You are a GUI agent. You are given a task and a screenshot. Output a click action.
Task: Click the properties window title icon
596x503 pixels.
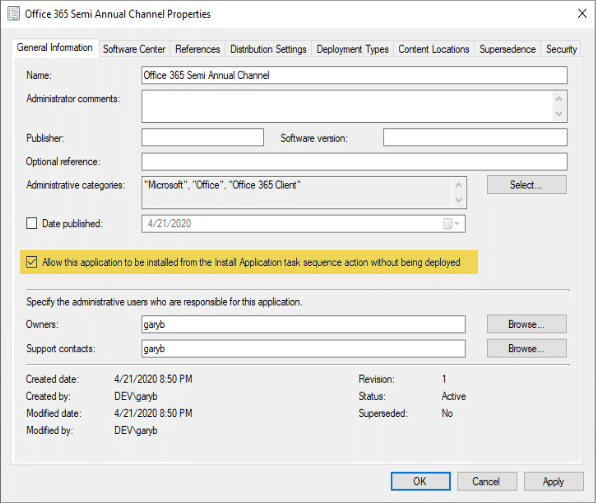tap(14, 14)
